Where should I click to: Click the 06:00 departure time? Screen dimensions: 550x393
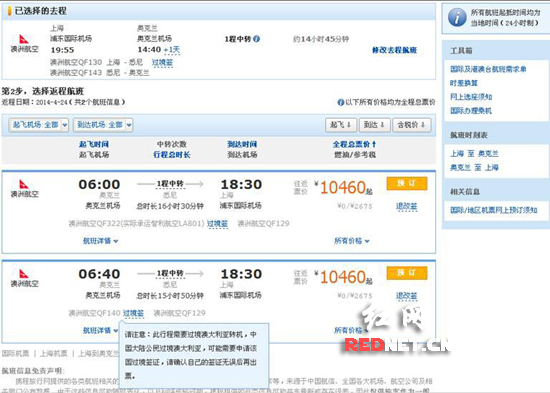point(99,184)
